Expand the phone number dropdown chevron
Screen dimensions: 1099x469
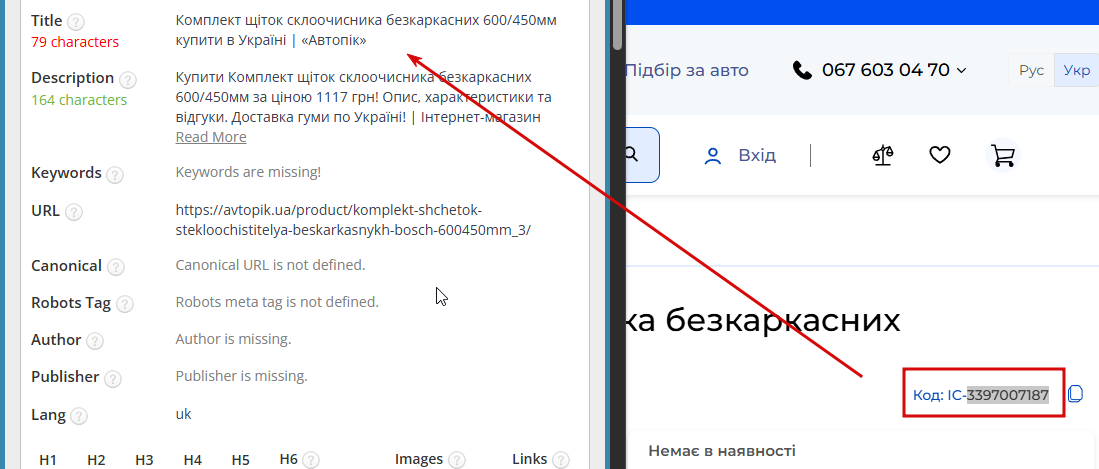(x=962, y=70)
